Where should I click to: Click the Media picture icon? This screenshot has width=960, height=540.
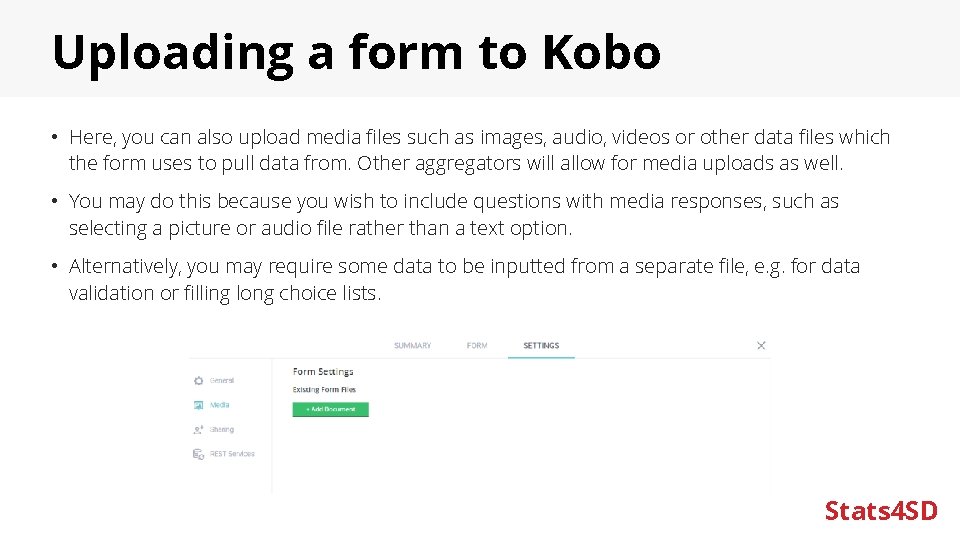point(198,405)
